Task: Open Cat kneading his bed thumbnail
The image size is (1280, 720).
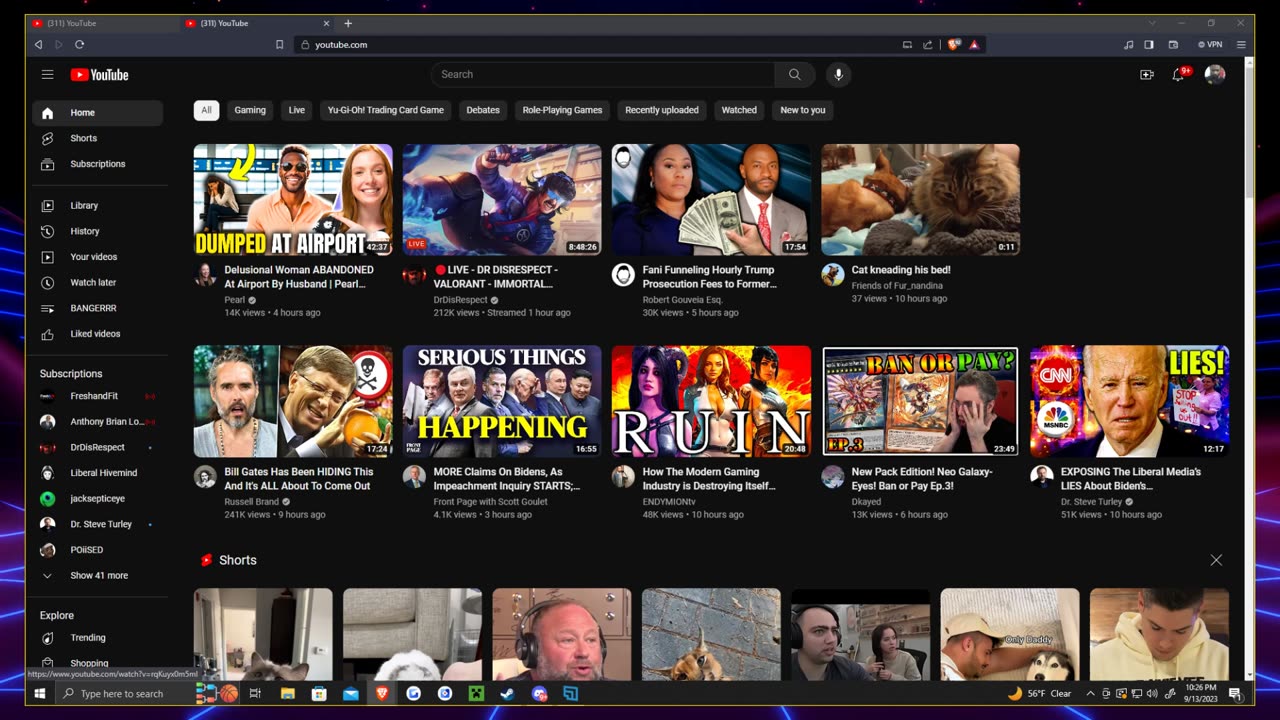Action: (x=920, y=200)
